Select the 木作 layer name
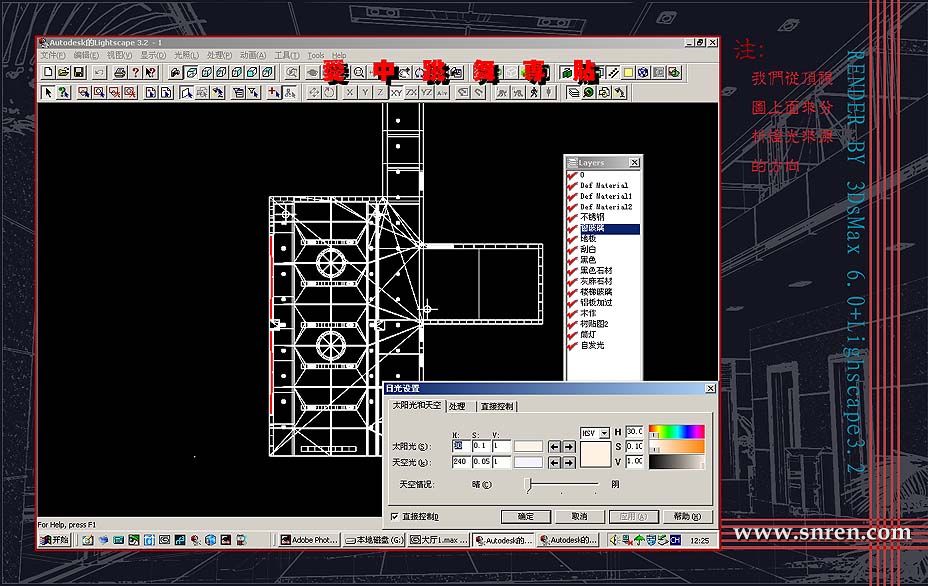The height and width of the screenshot is (586, 928). click(588, 313)
